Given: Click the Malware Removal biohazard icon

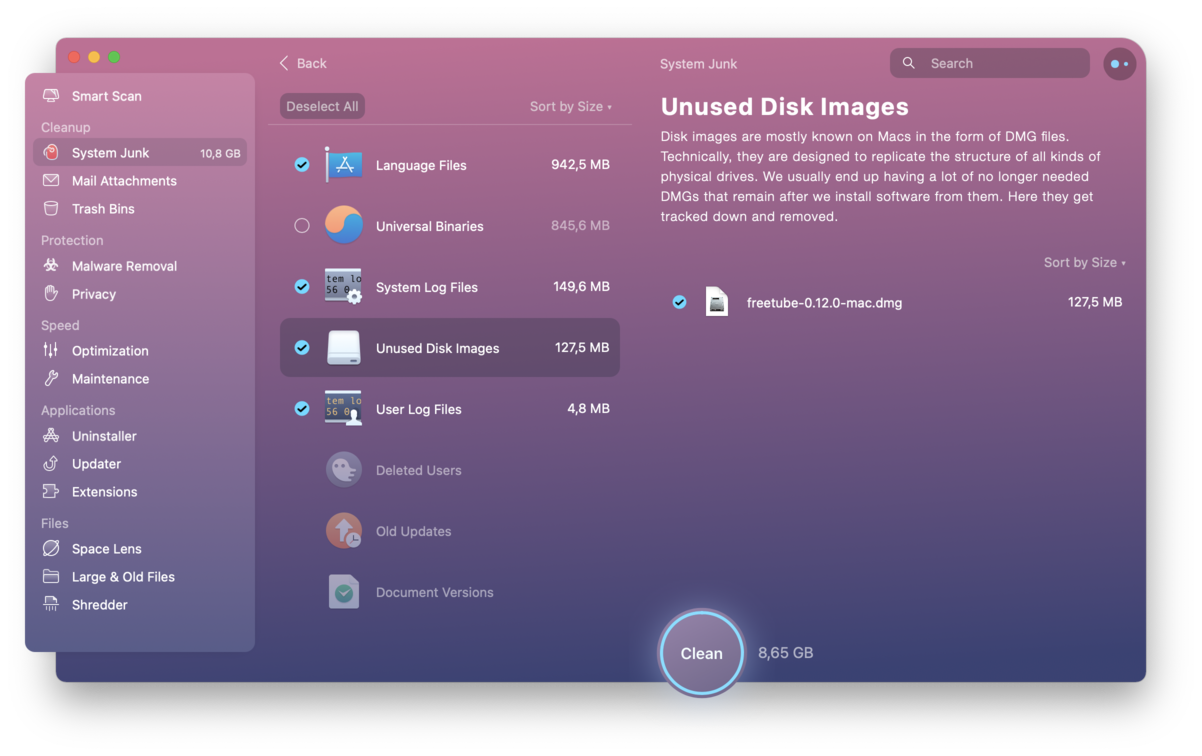Looking at the screenshot, I should 51,266.
